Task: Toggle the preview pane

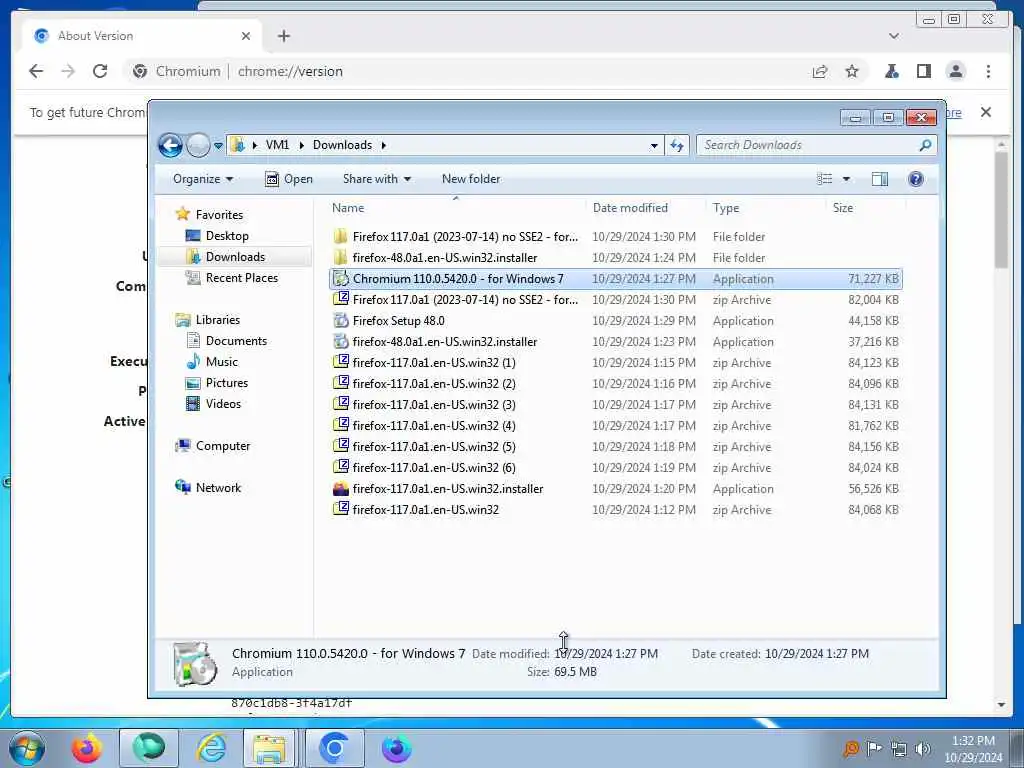Action: [x=880, y=179]
